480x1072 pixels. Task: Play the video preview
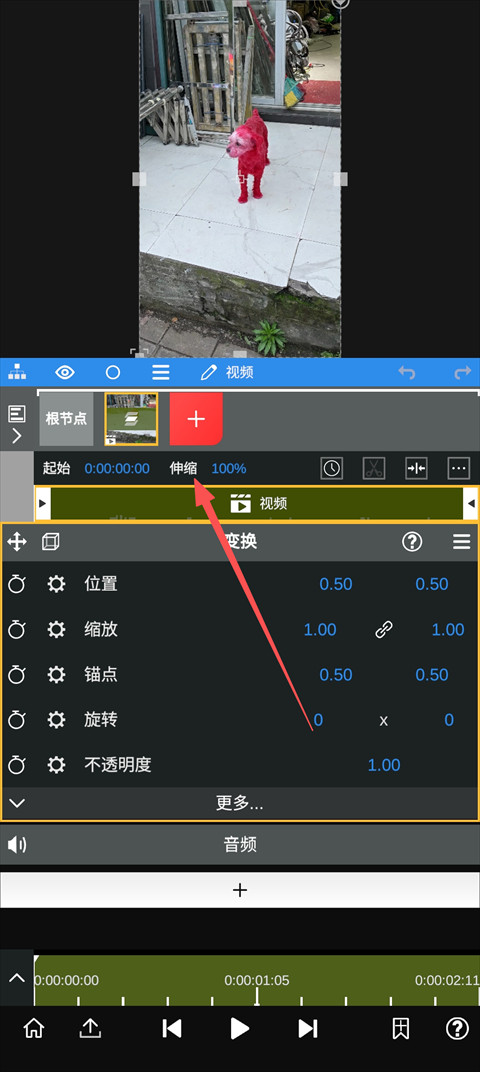[239, 1028]
